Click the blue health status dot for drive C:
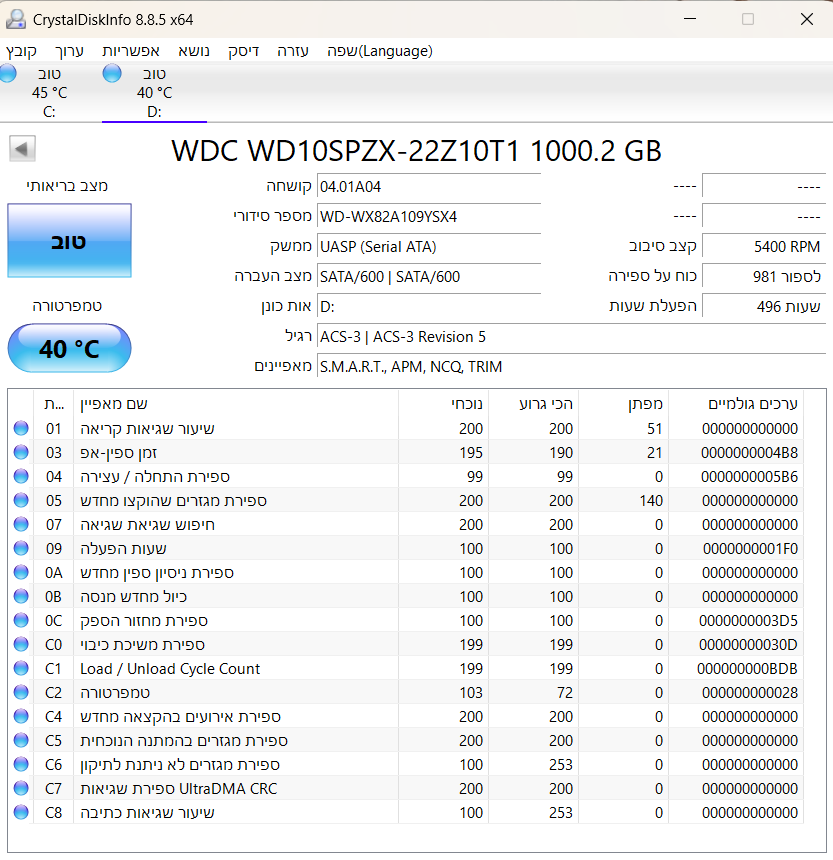The image size is (833, 860). click(x=8, y=73)
